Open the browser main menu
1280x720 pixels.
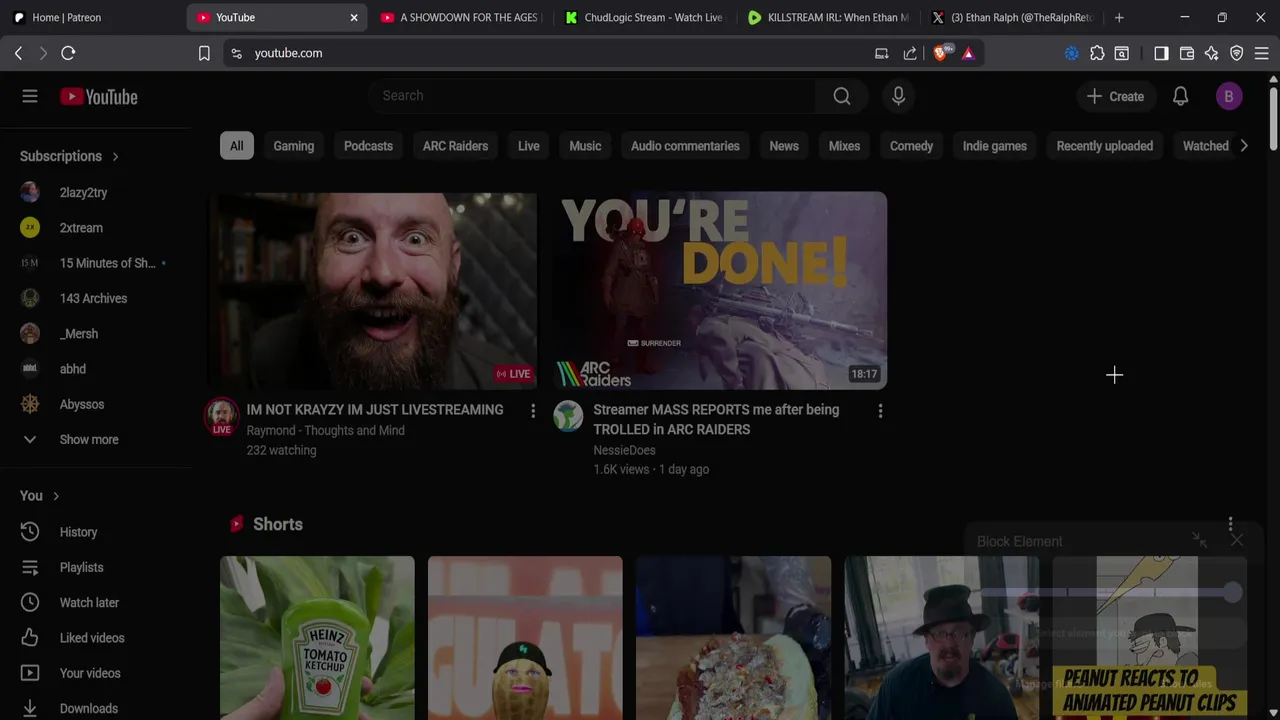click(x=1262, y=53)
